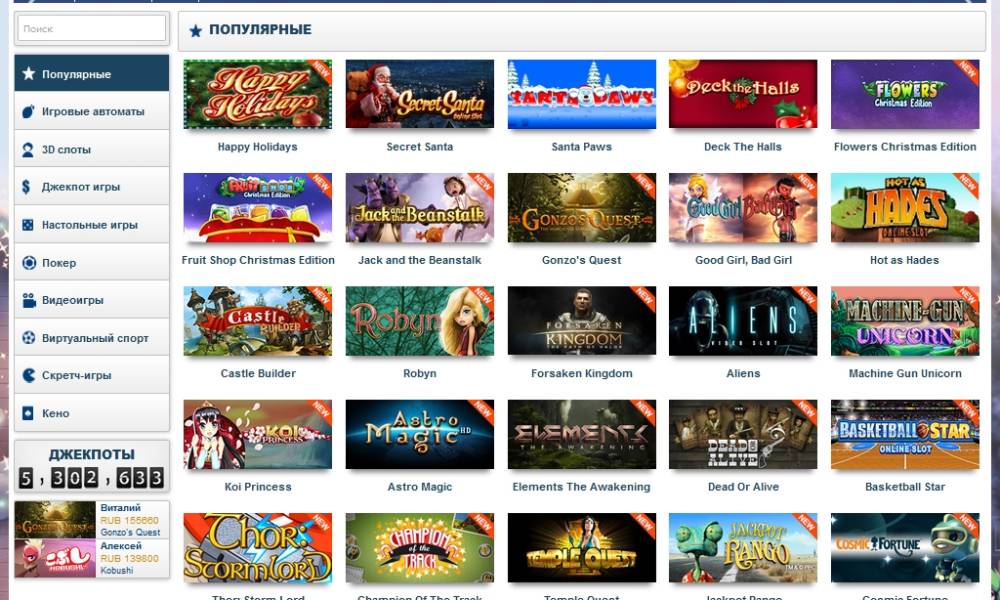Click the jackpot counter under ДЖЕКПОТЫ
This screenshot has height=600, width=1000.
(92, 478)
